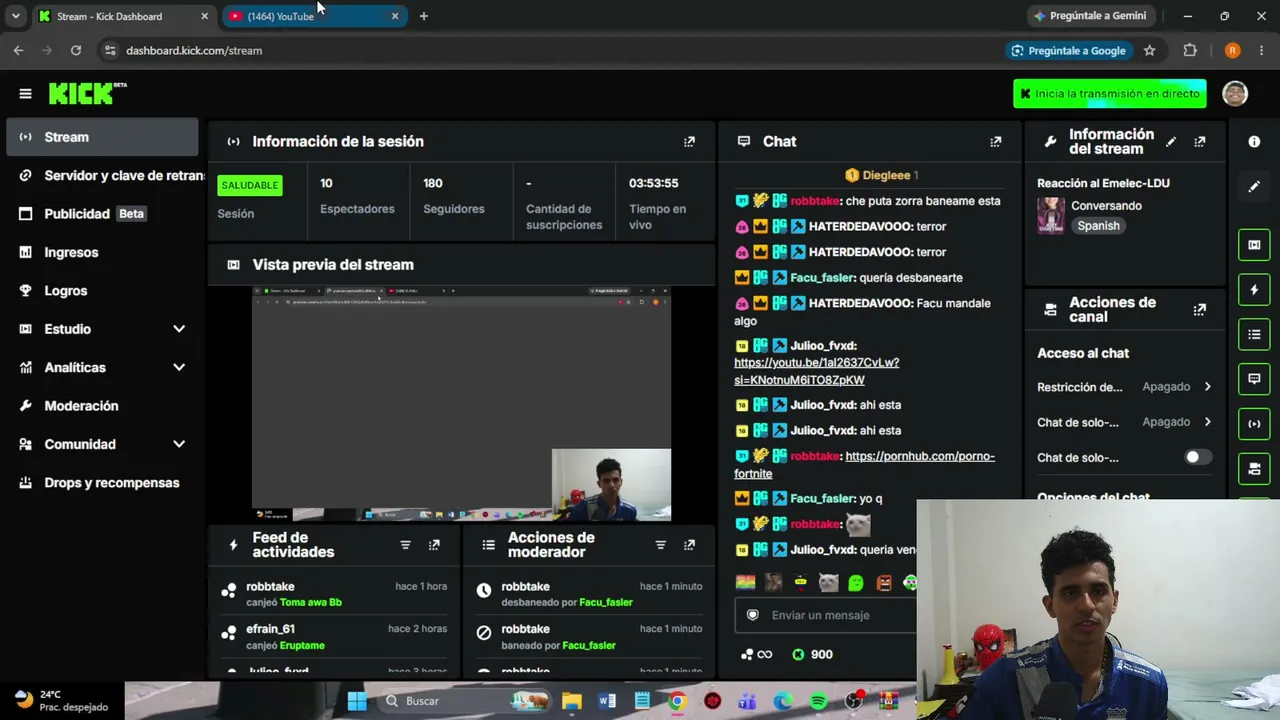
Task: Toggle the activity feed lightning icon in the right sidebar
Action: click(1254, 290)
